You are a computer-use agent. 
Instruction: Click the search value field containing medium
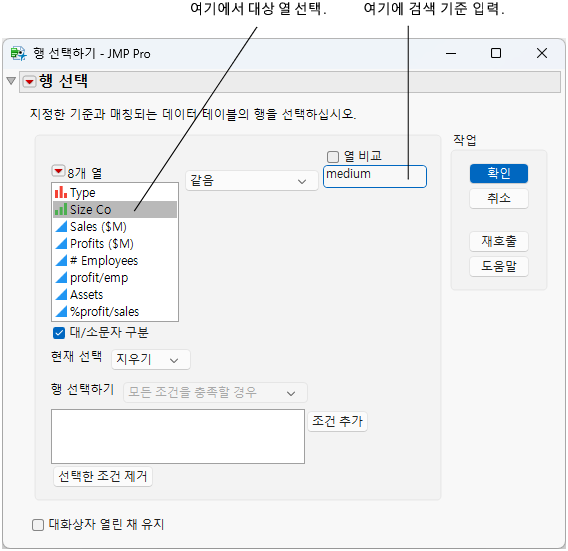pyautogui.click(x=375, y=176)
